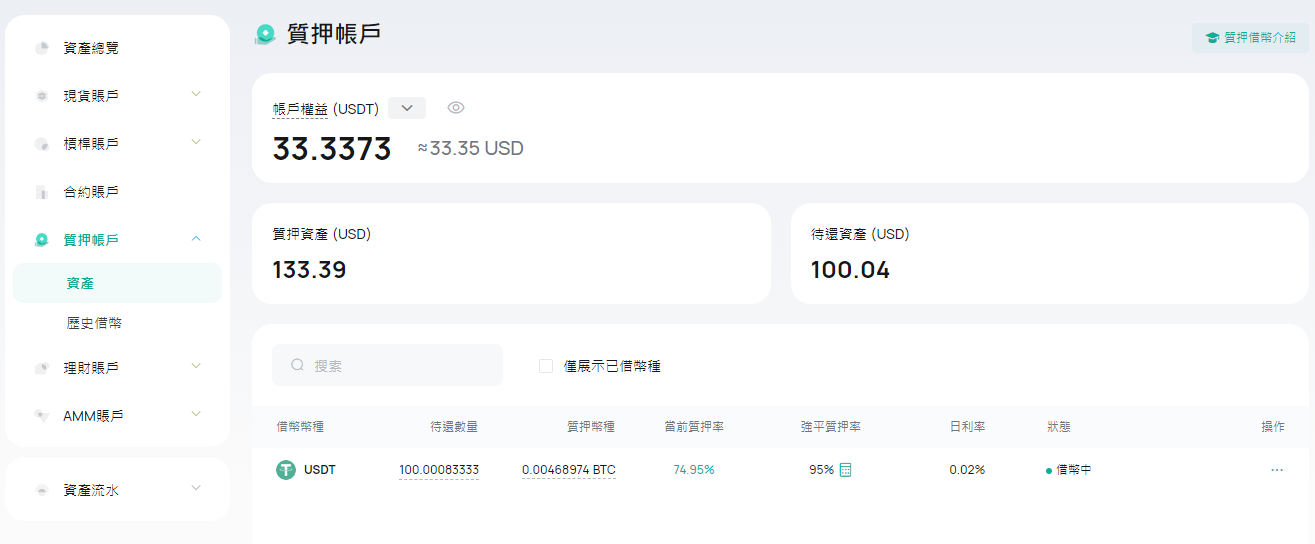1315x544 pixels.
Task: Open the calculator icon beside 95%
Action: (845, 470)
